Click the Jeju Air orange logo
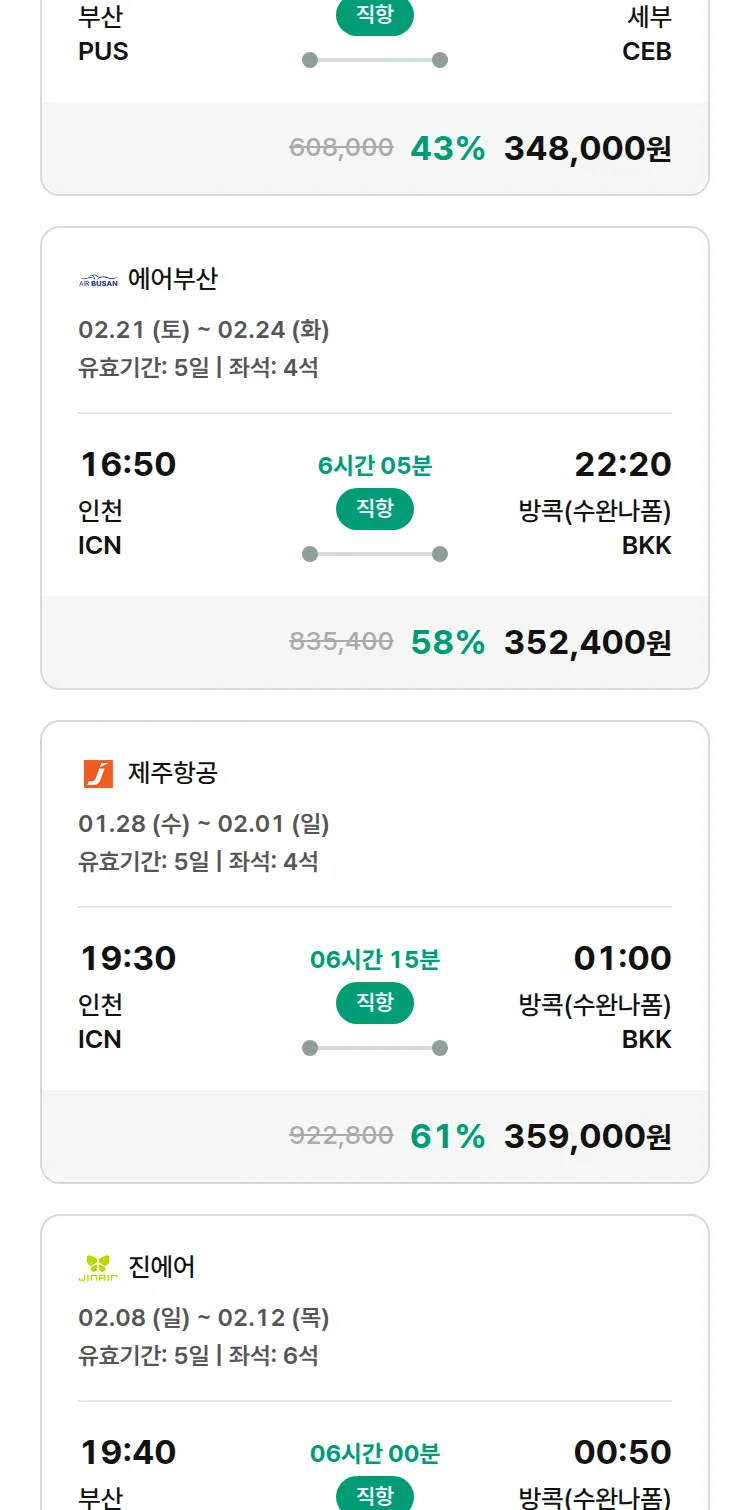The image size is (750, 1510). (x=98, y=774)
